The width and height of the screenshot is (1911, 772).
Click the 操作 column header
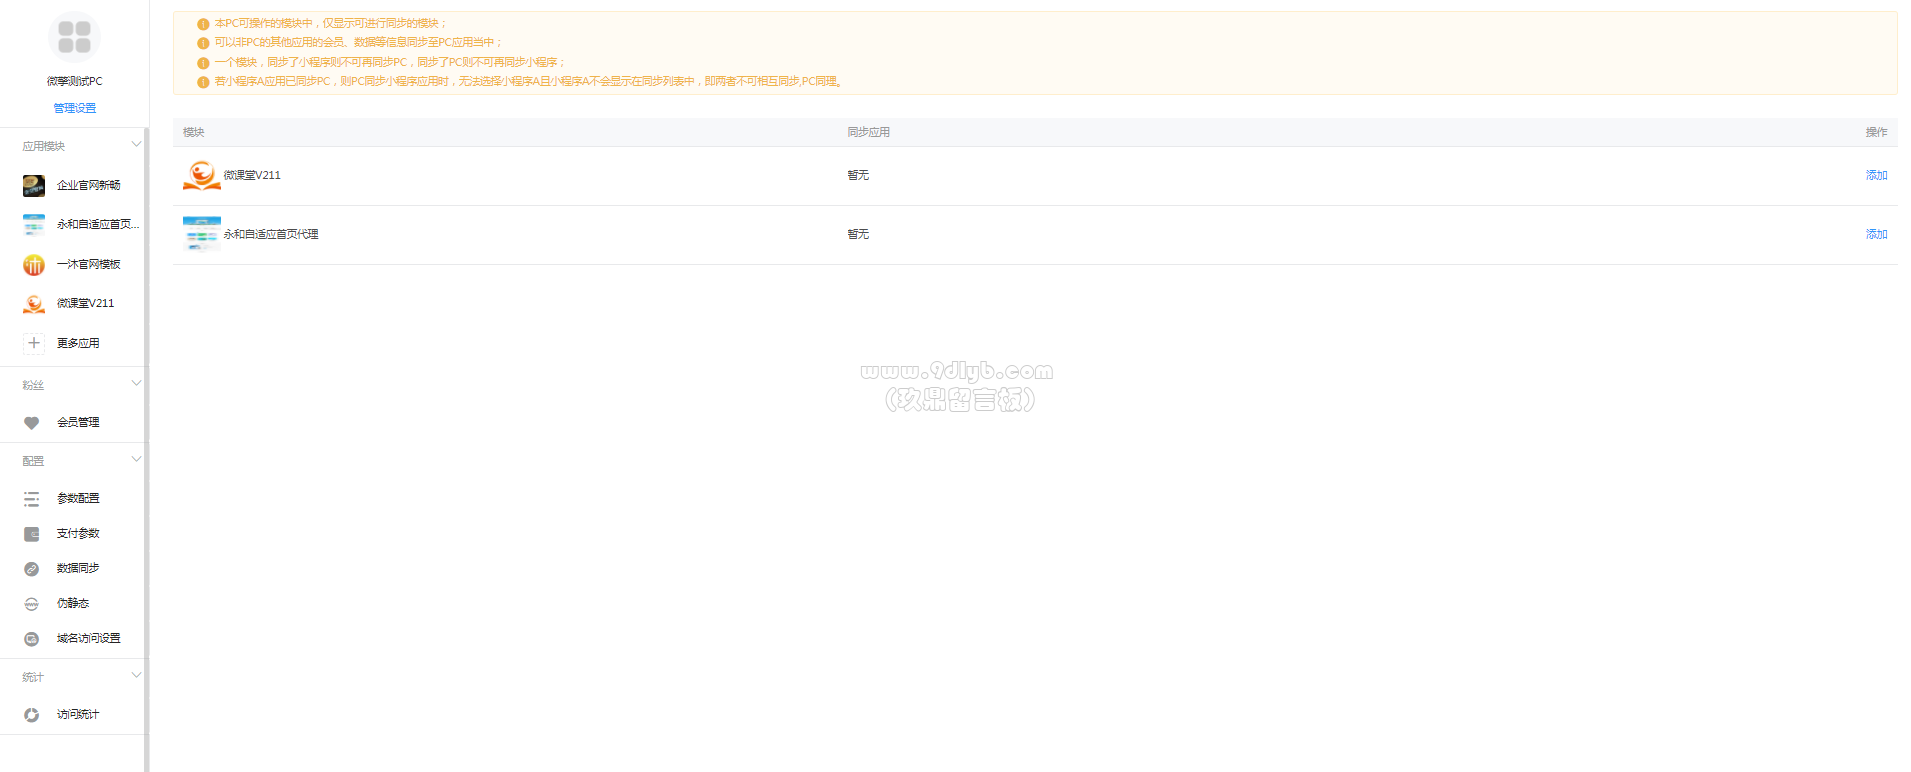point(1876,132)
